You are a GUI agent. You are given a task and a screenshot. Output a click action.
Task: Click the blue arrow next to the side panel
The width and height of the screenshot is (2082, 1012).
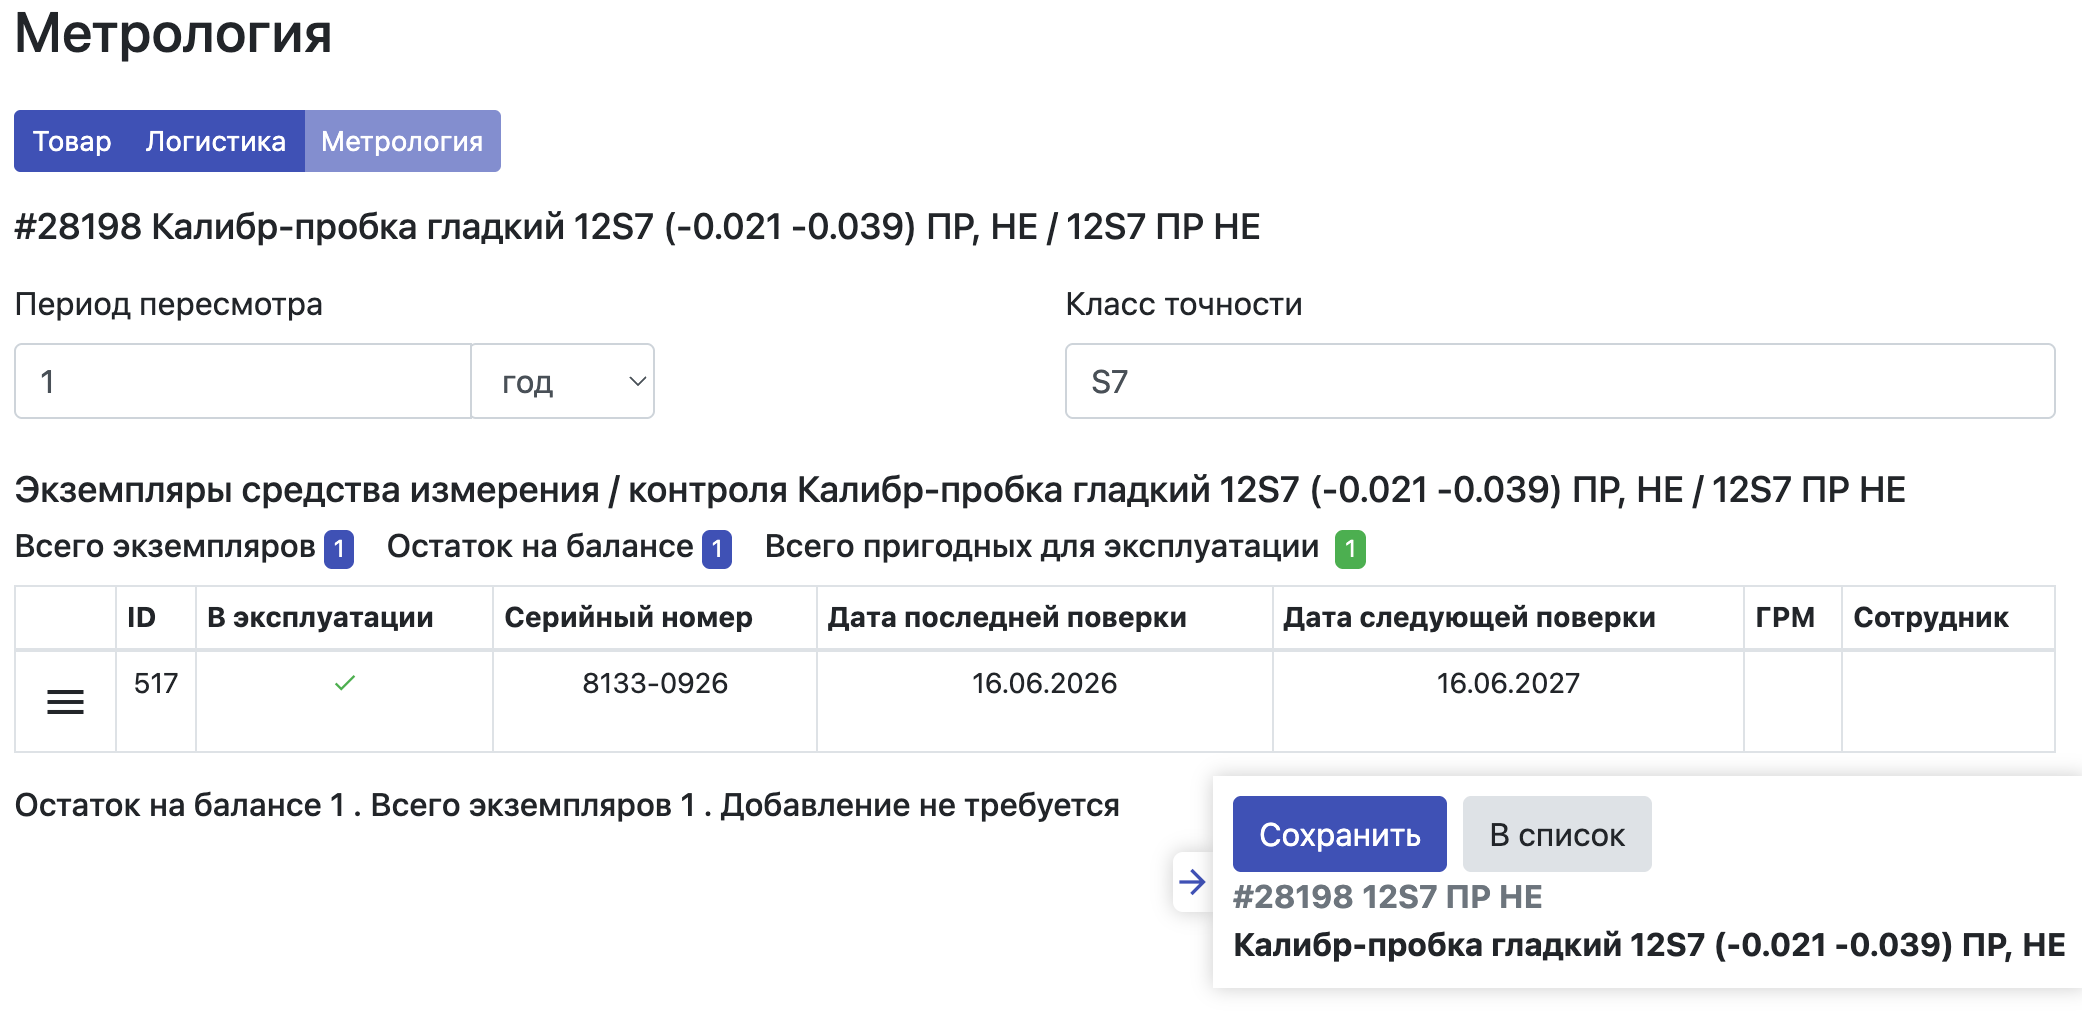(x=1192, y=882)
